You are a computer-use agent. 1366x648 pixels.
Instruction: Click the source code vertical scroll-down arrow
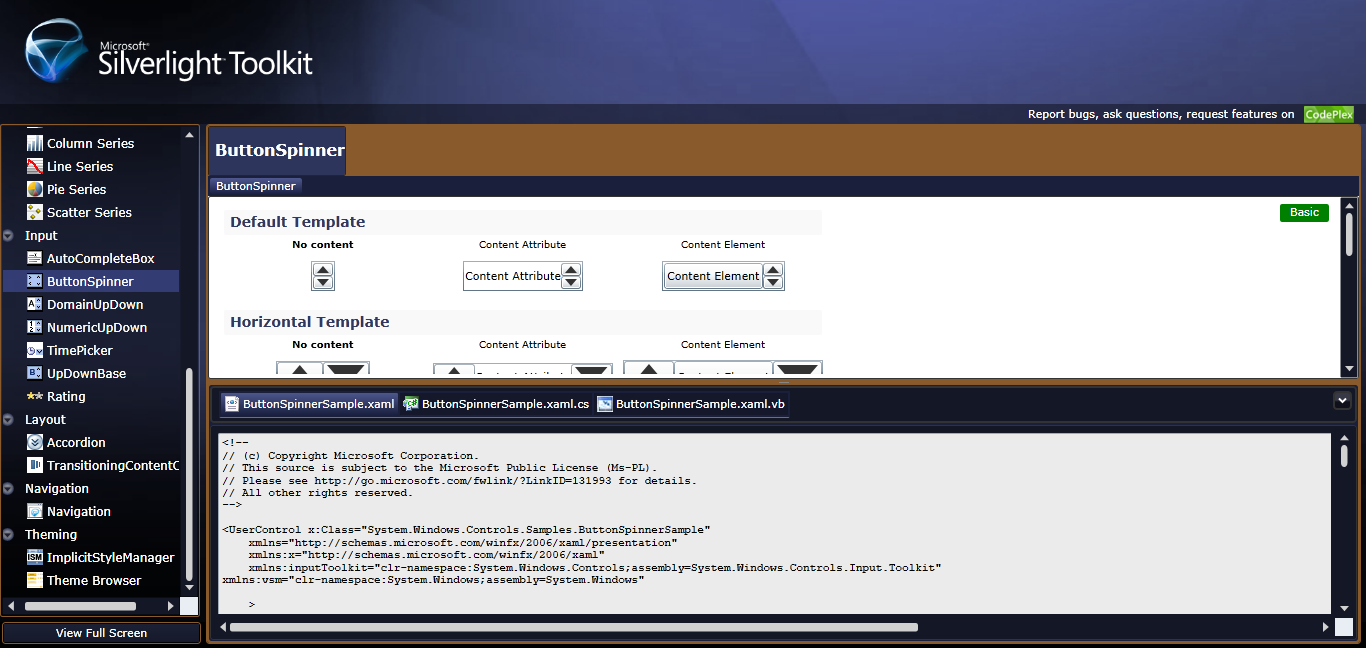[1344, 606]
